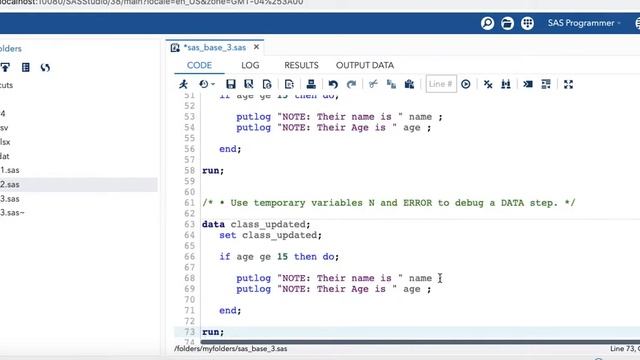Screen dimensions: 640x360
Task: Open the submission history dropdown
Action: coord(207,84)
